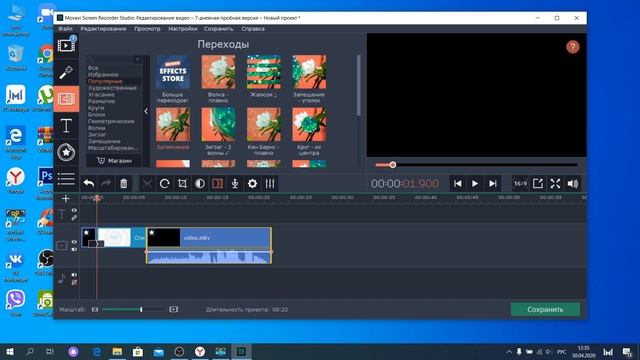Toggle linking on the audio track
The image size is (640, 360).
click(74, 282)
